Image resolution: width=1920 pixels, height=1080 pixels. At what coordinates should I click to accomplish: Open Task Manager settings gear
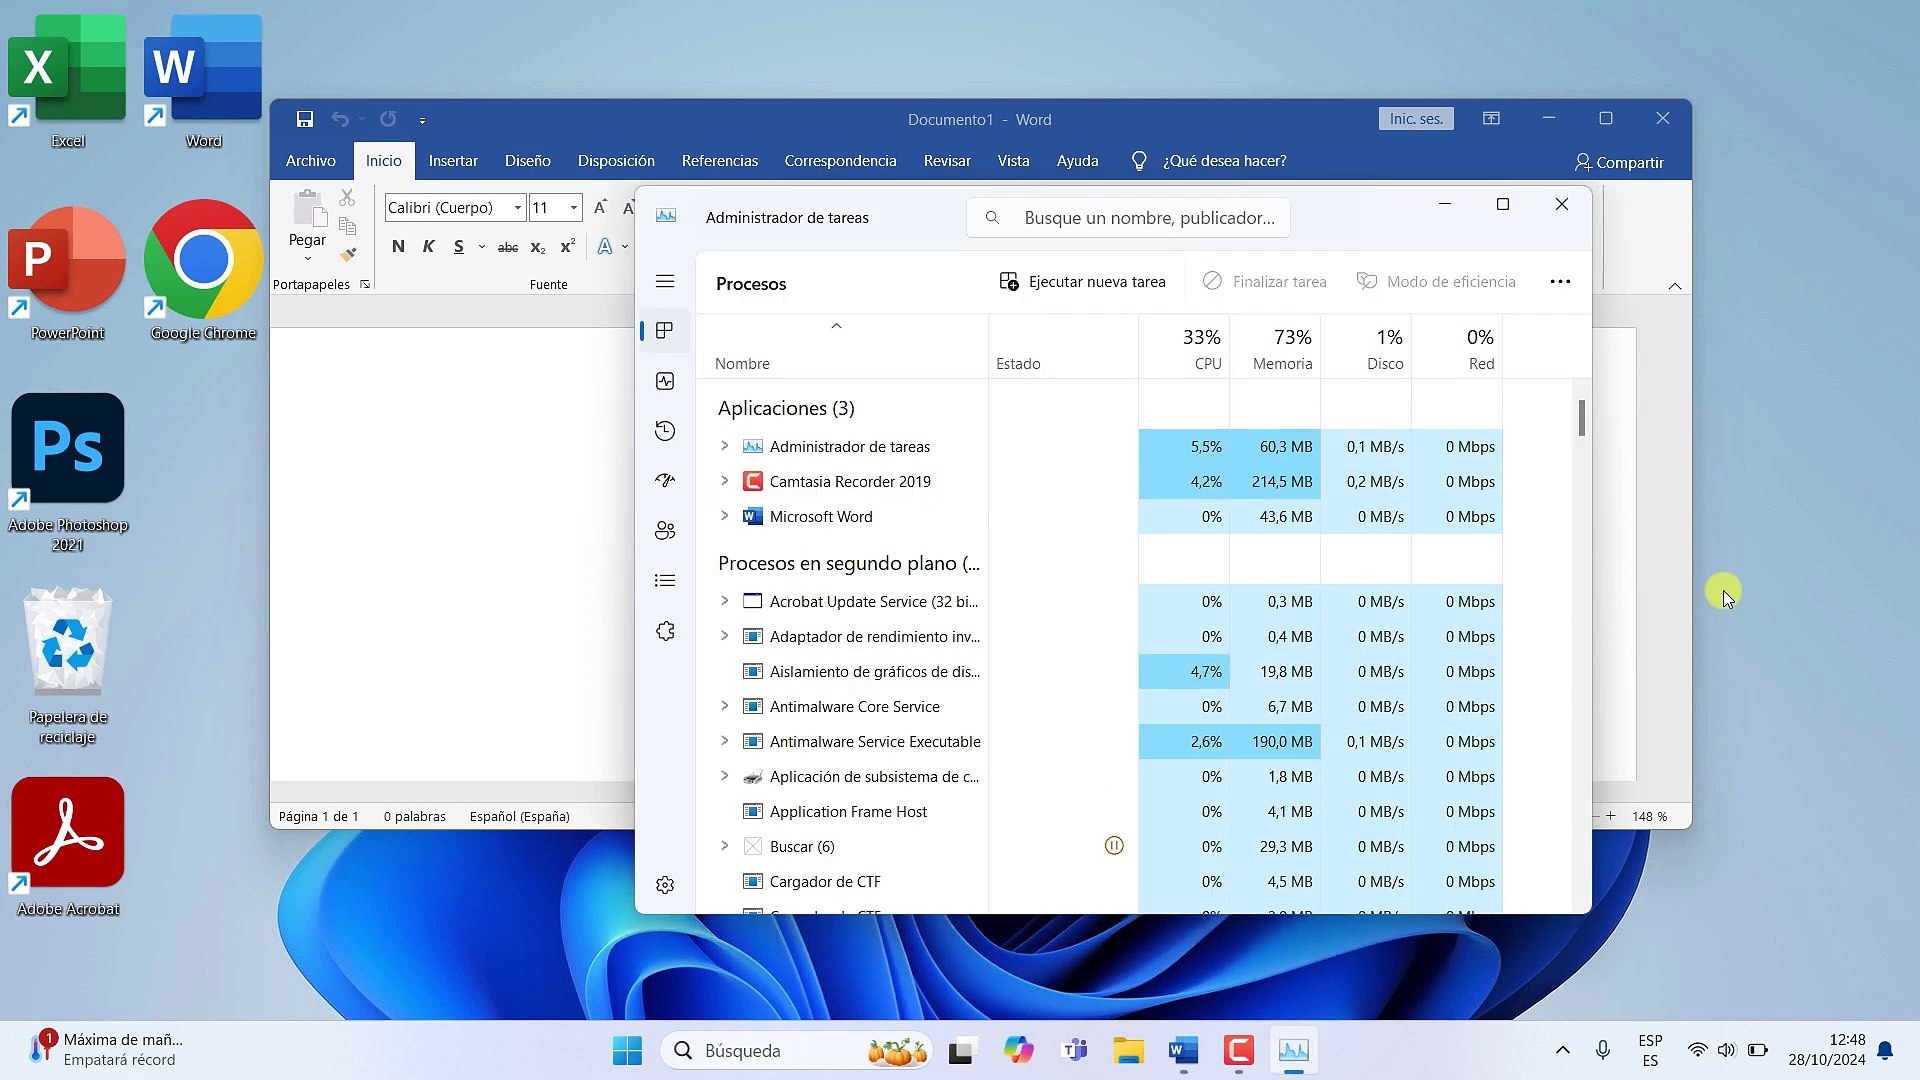tap(665, 885)
